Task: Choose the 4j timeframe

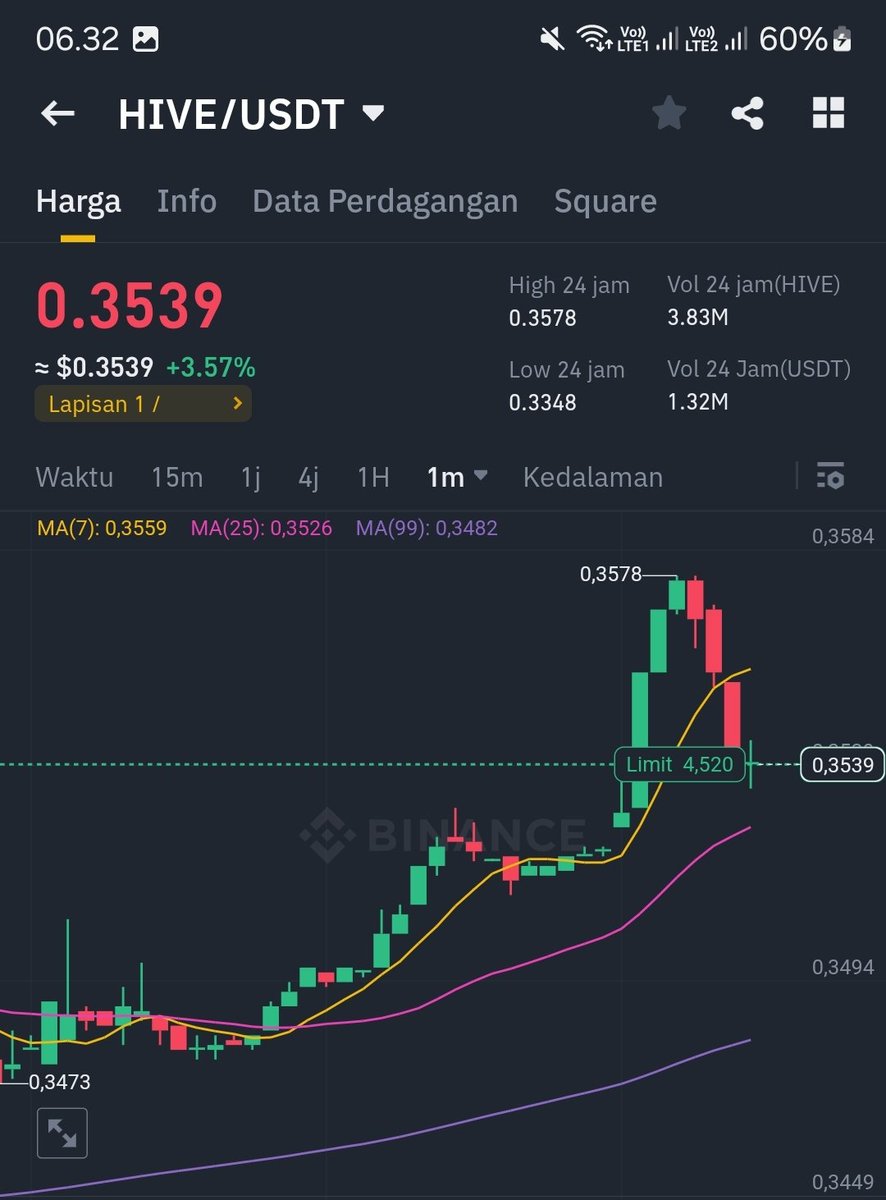Action: coord(309,477)
